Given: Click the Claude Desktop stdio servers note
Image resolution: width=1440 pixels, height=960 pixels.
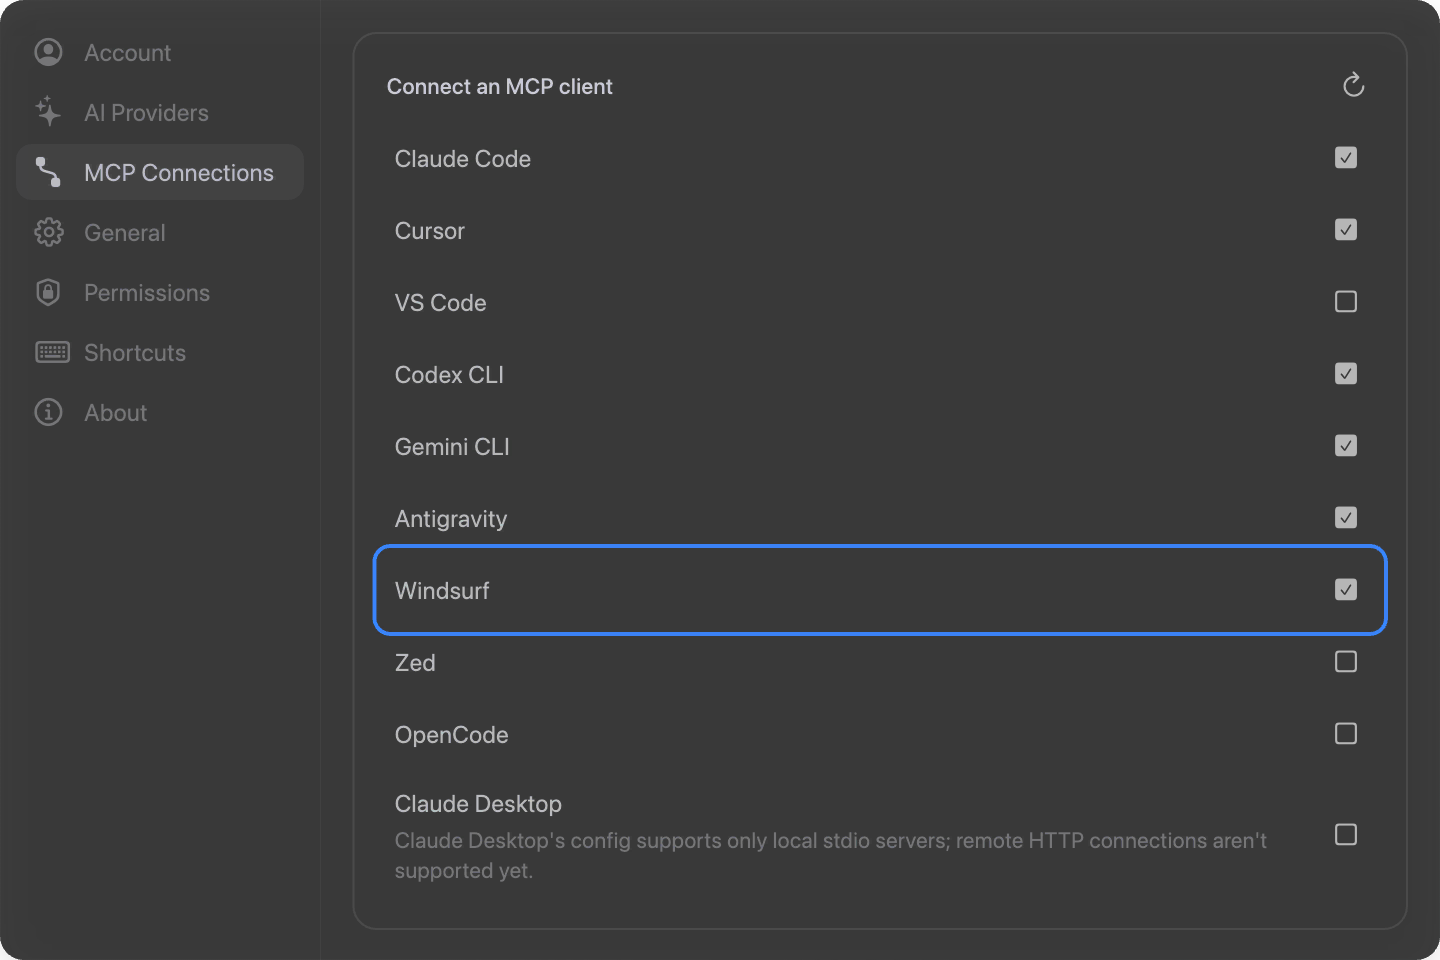Looking at the screenshot, I should [830, 855].
